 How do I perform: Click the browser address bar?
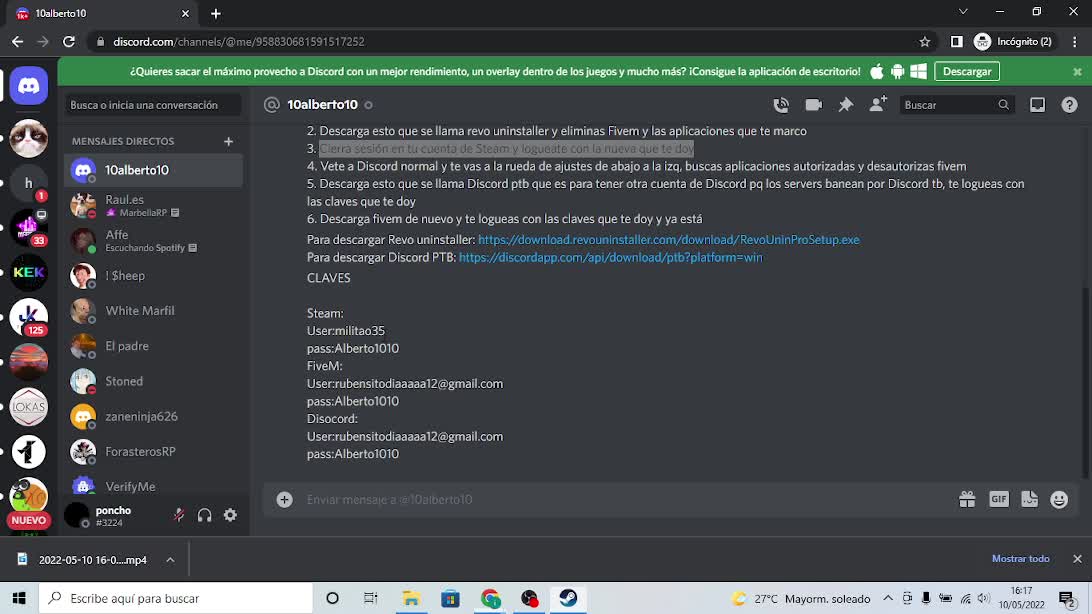(x=507, y=42)
